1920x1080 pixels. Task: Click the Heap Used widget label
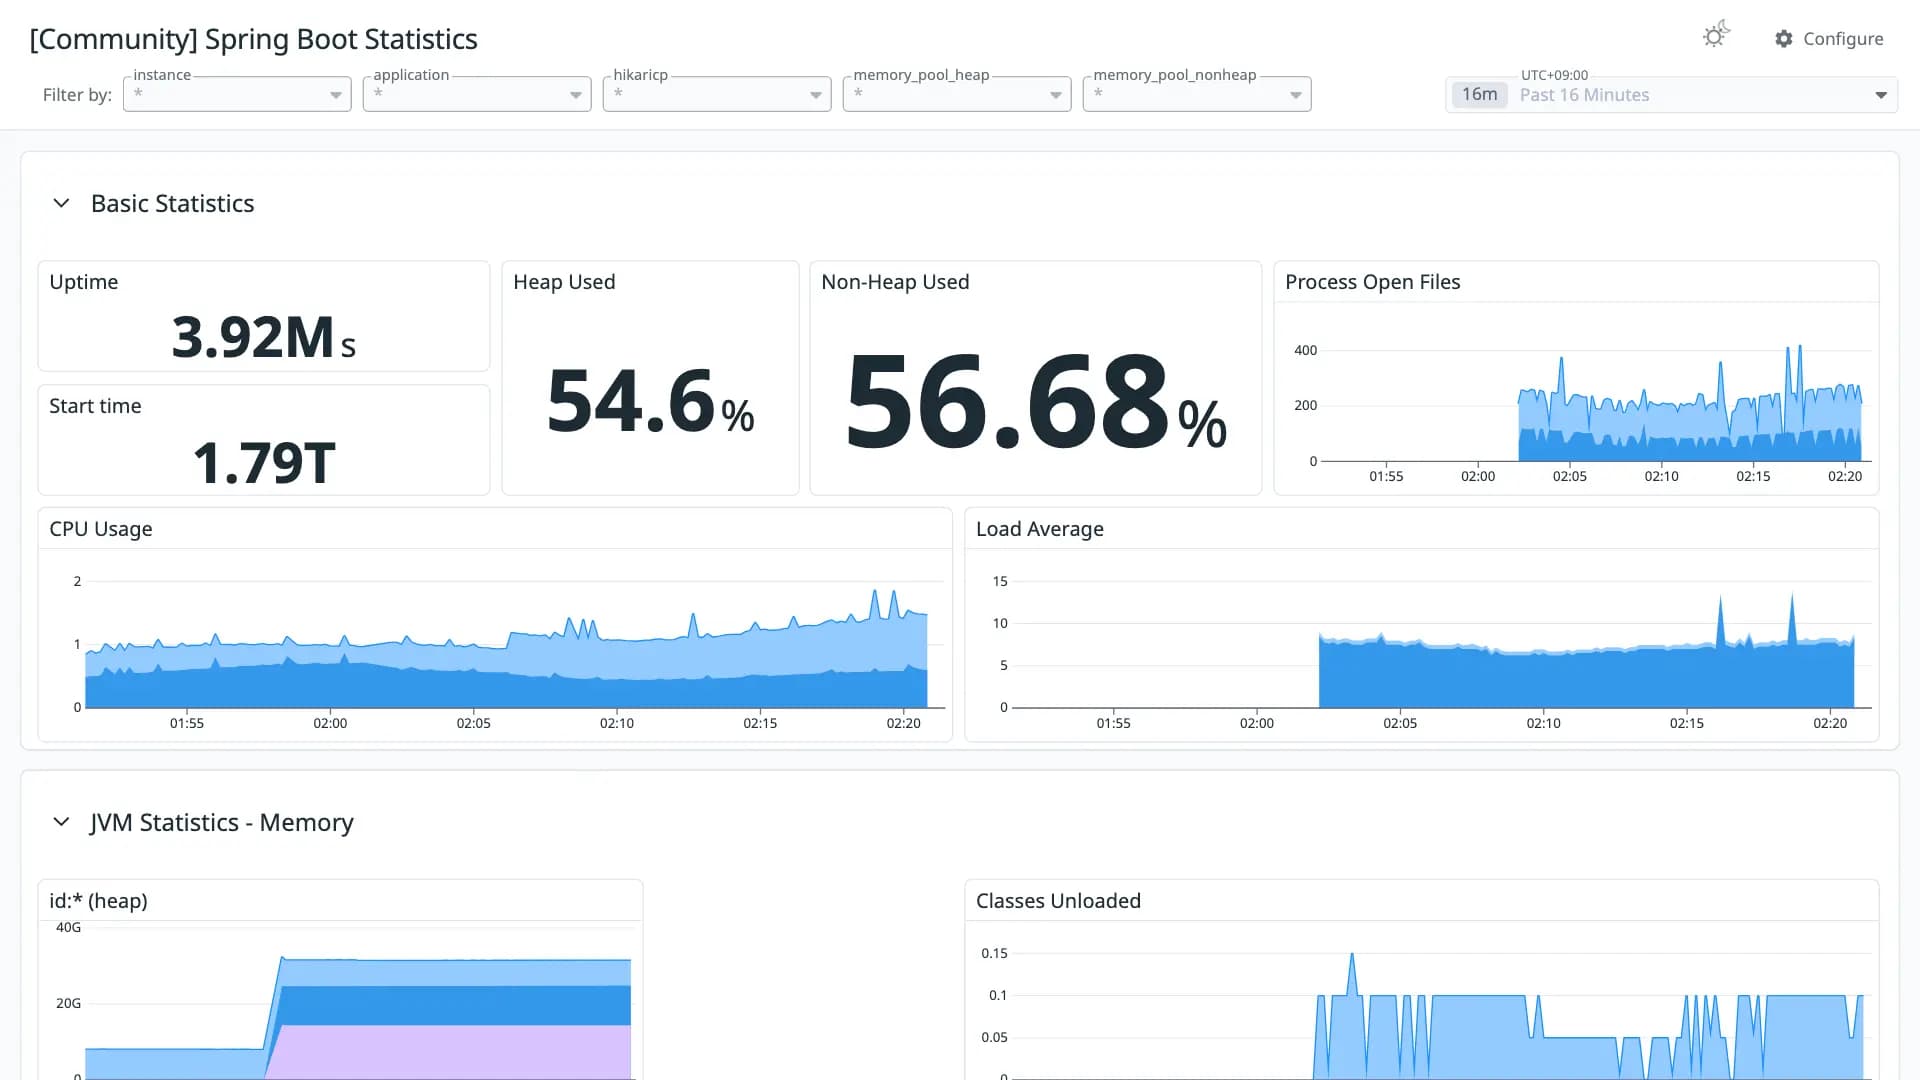564,282
